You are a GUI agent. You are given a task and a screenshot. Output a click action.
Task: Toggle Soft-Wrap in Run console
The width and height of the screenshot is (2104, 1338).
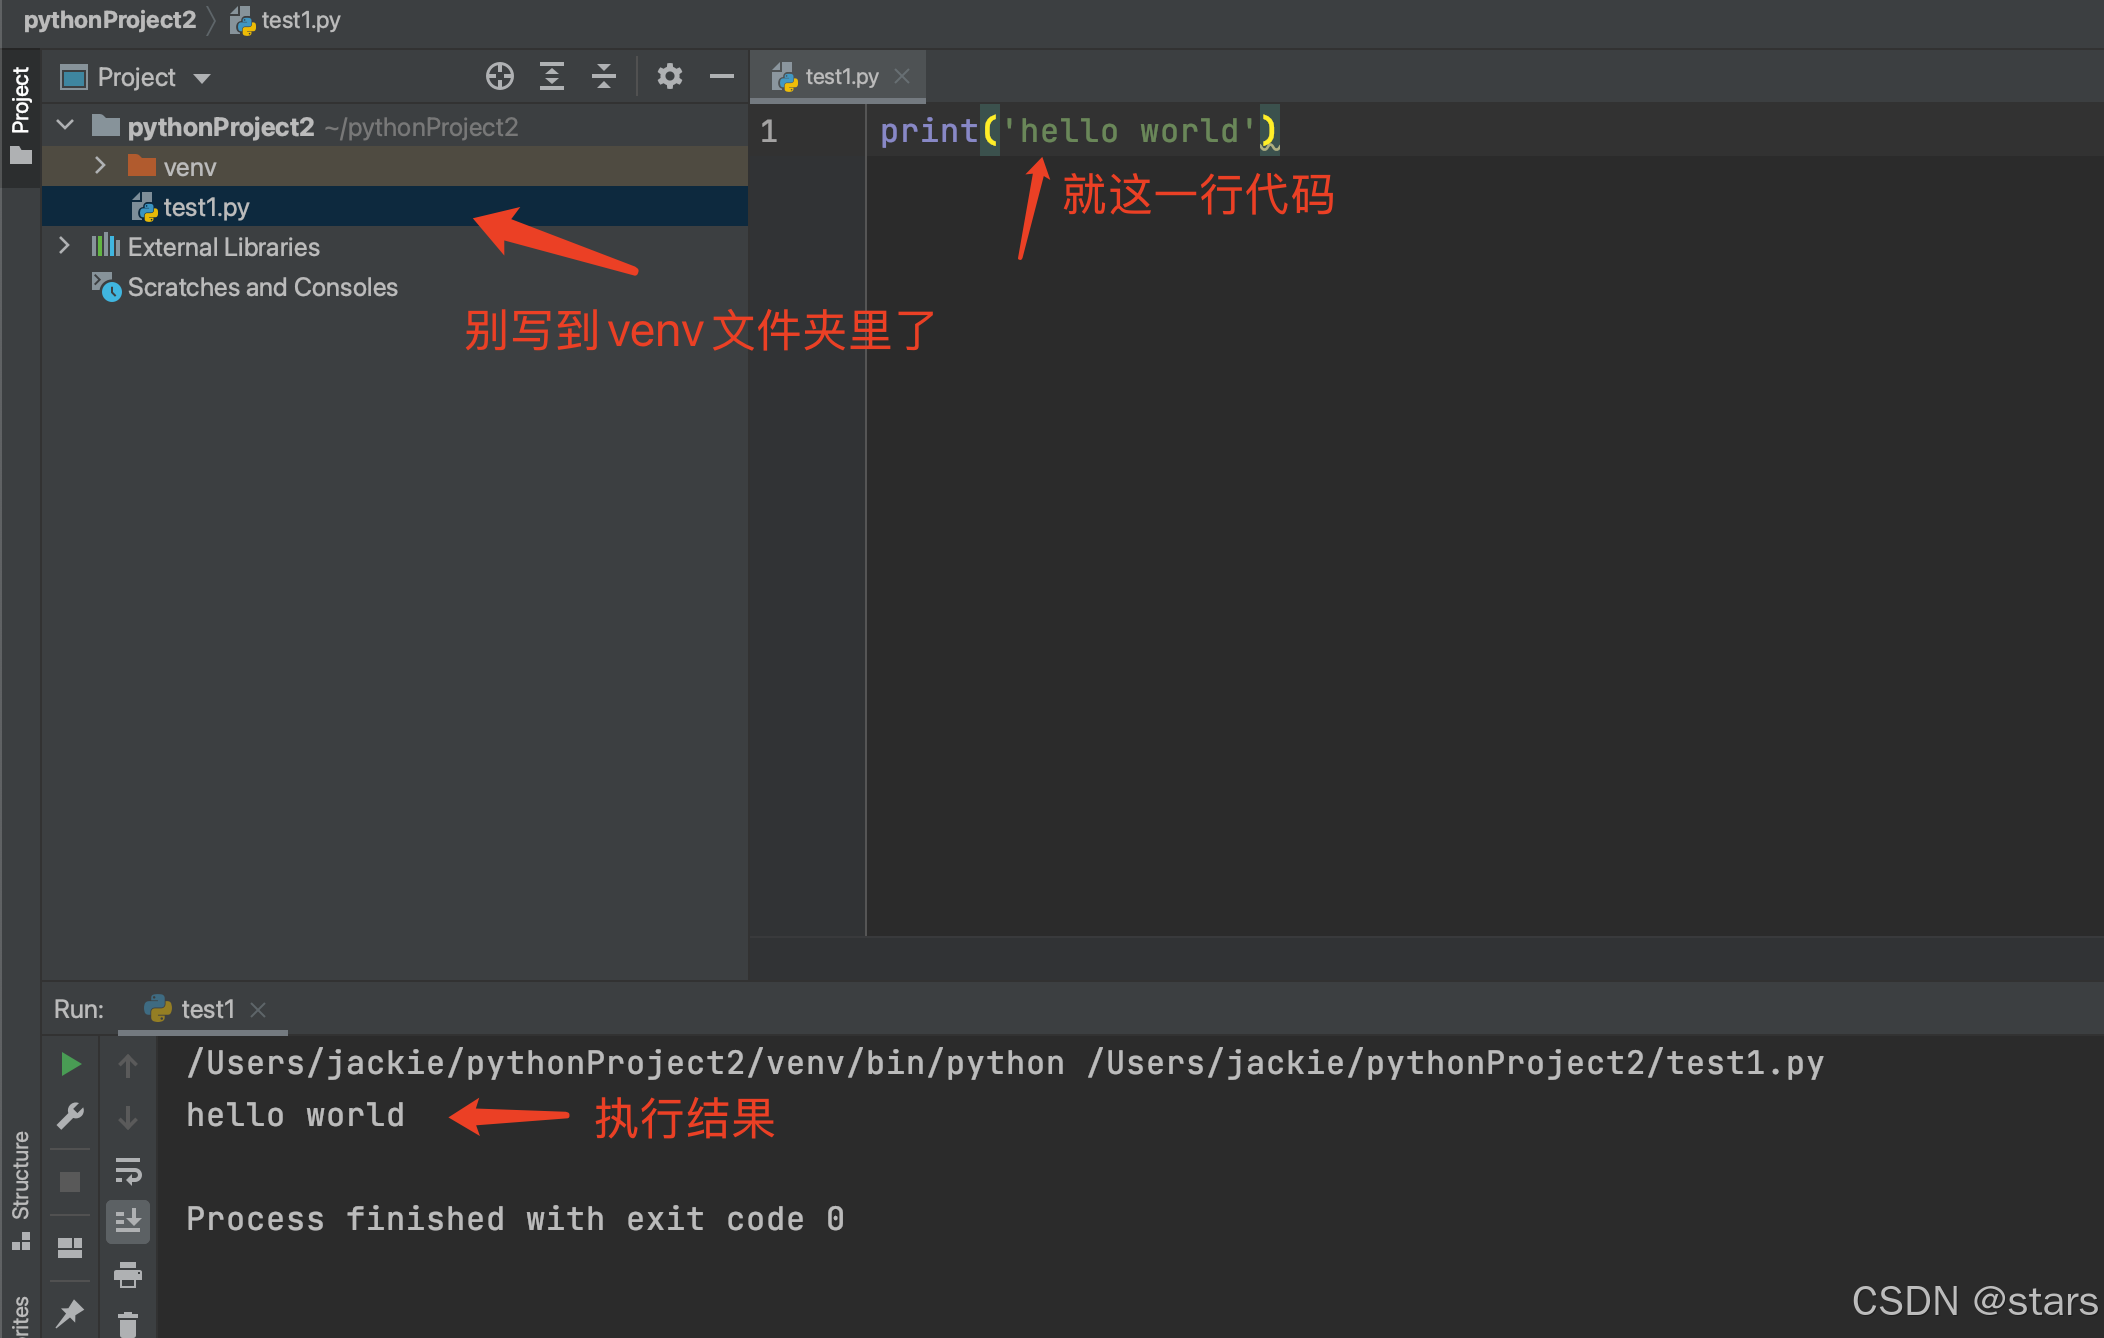point(128,1170)
